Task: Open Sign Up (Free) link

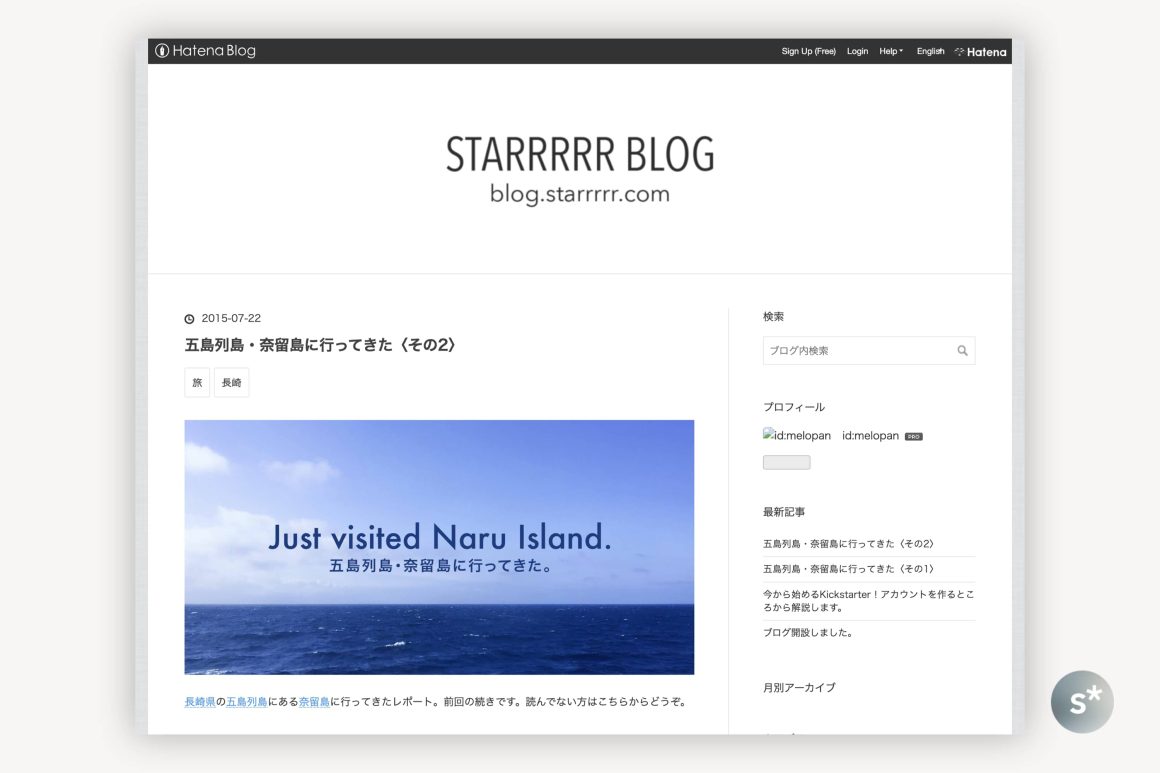Action: click(x=808, y=52)
